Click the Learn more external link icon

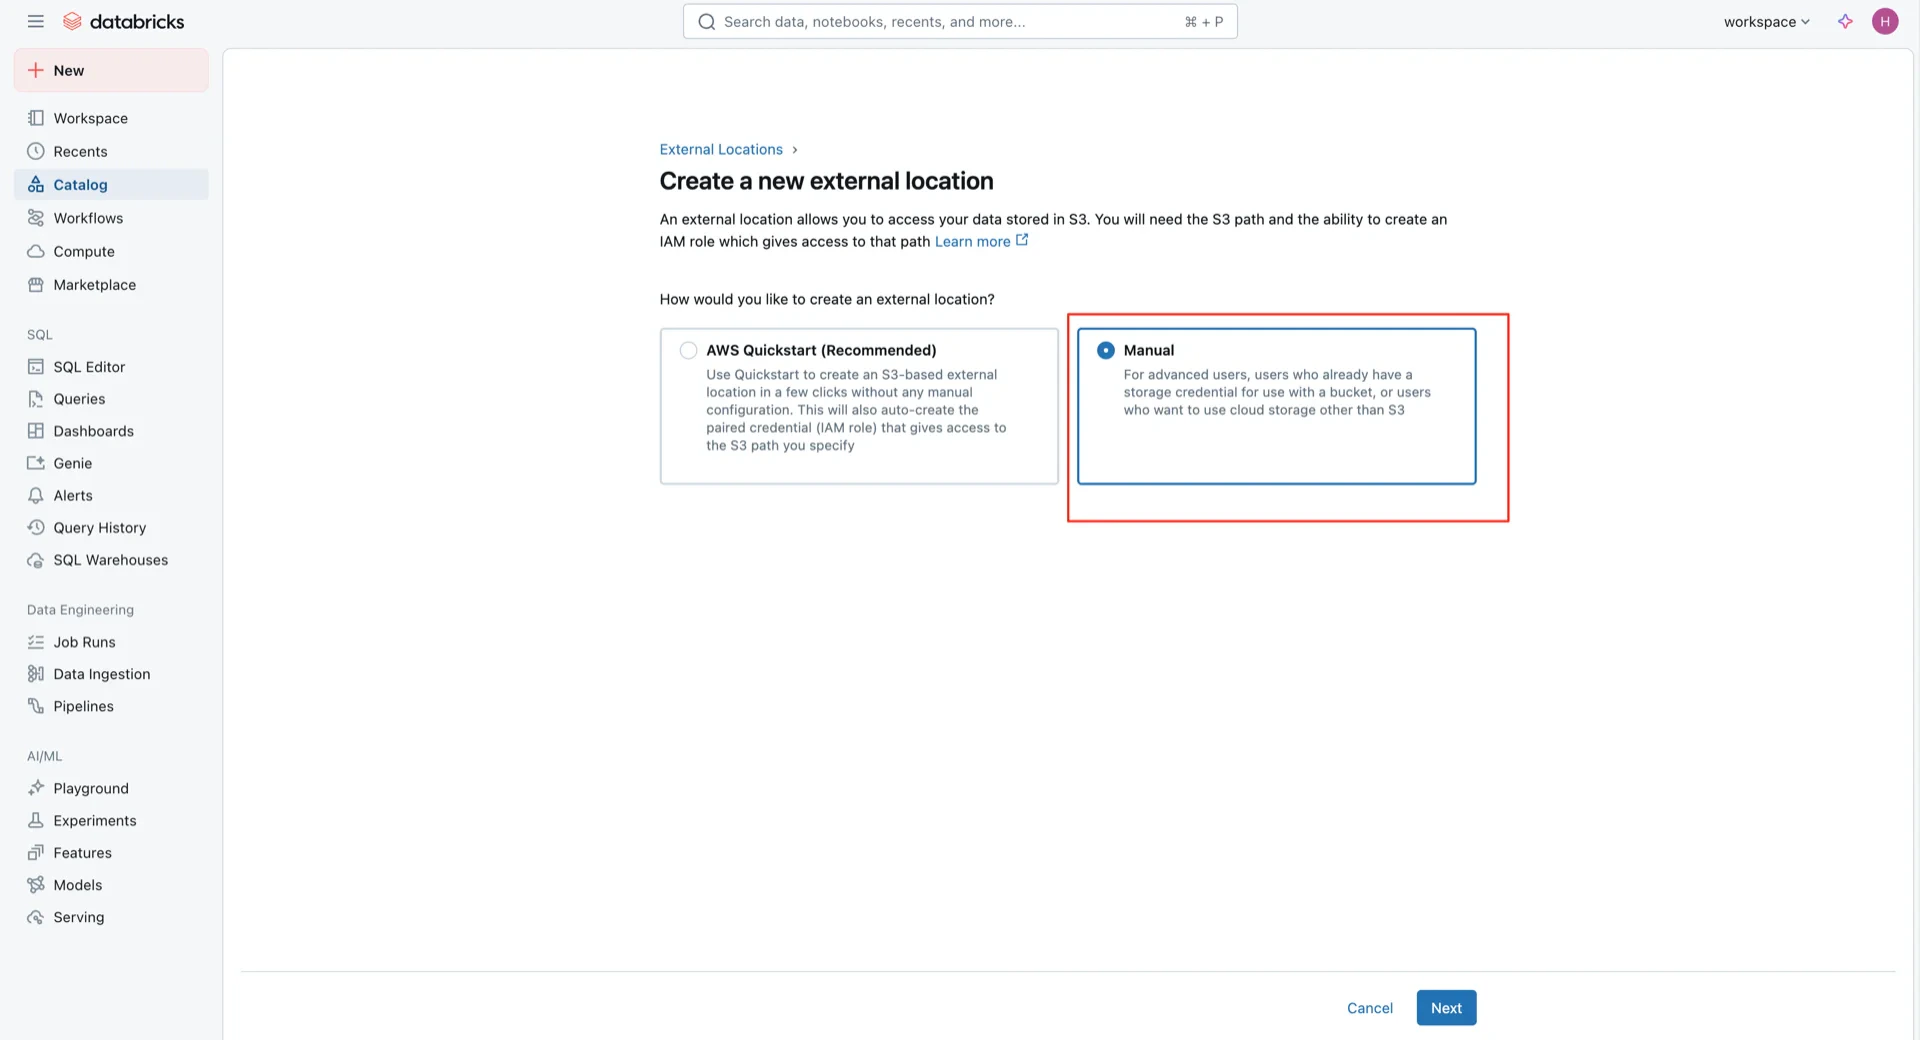click(x=1022, y=240)
